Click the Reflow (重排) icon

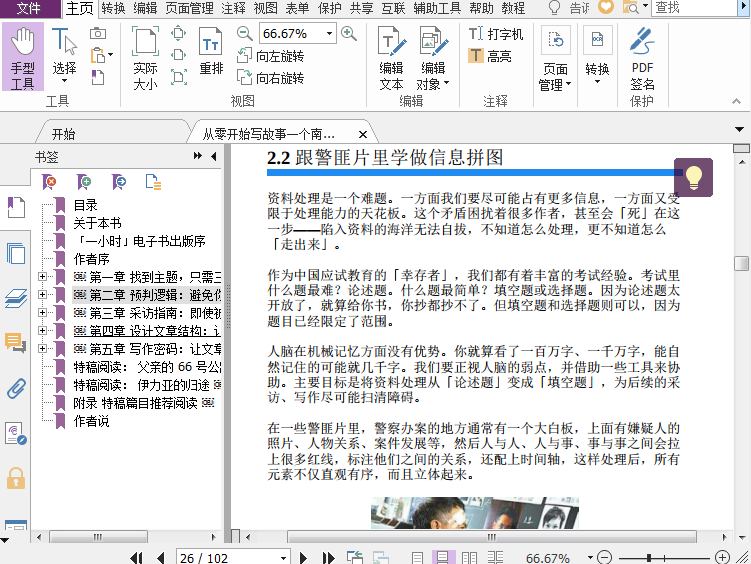point(211,51)
